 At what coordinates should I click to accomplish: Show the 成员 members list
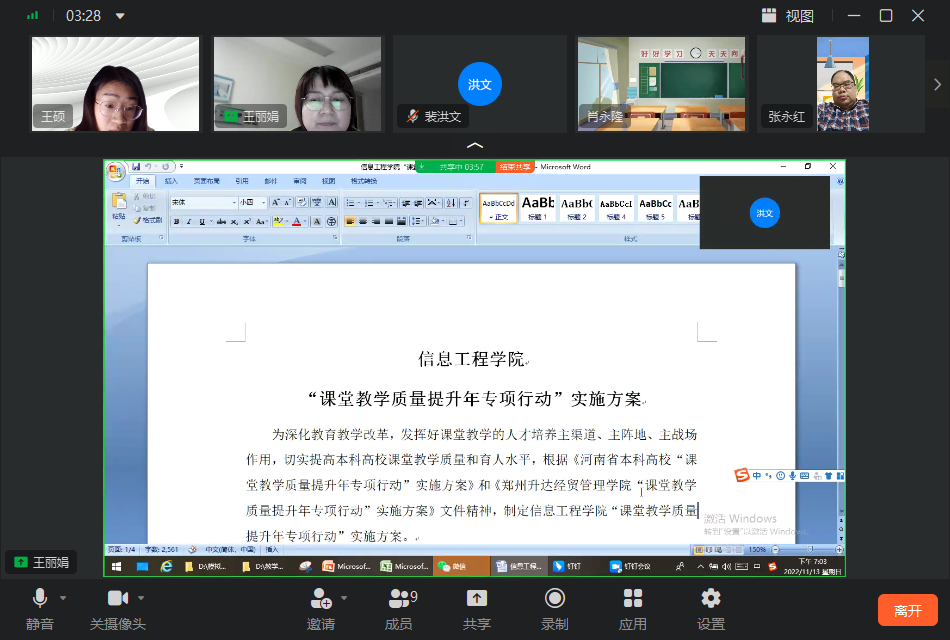click(x=399, y=608)
